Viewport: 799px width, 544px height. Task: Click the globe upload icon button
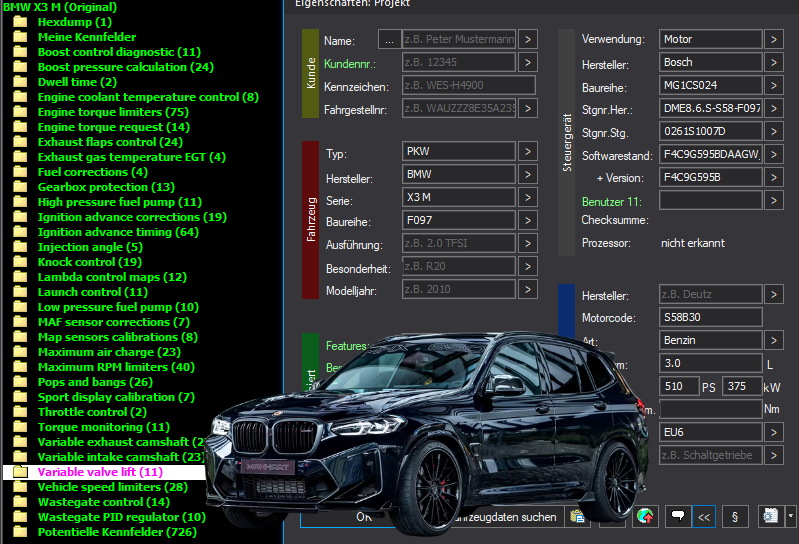pyautogui.click(x=645, y=516)
